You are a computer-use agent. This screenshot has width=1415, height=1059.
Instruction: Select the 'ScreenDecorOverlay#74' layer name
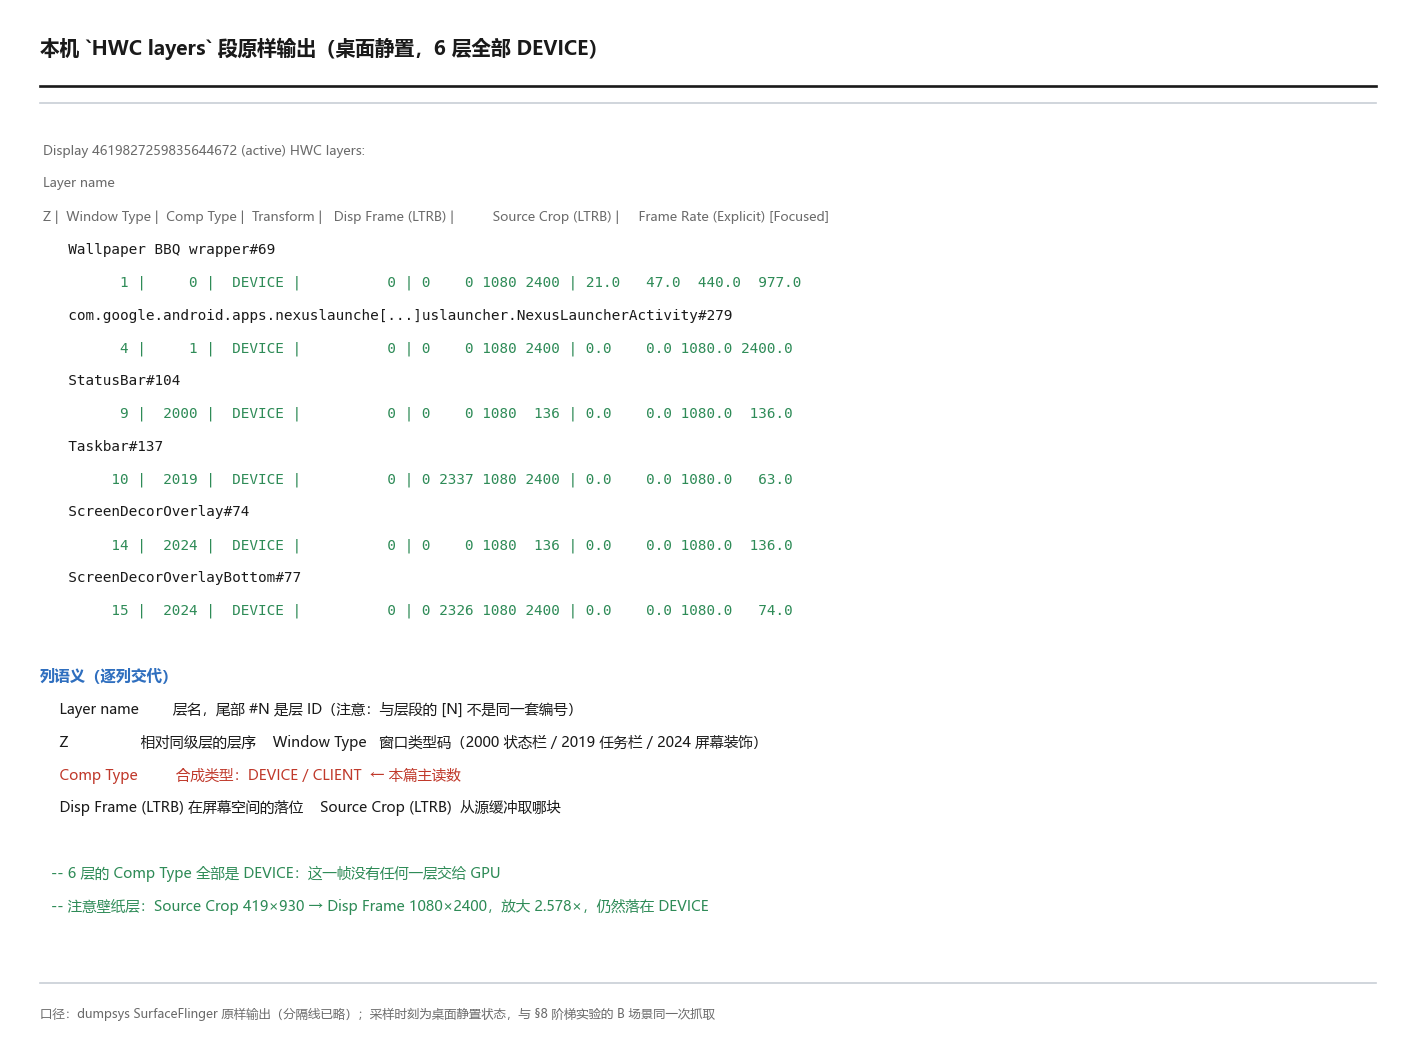click(158, 511)
